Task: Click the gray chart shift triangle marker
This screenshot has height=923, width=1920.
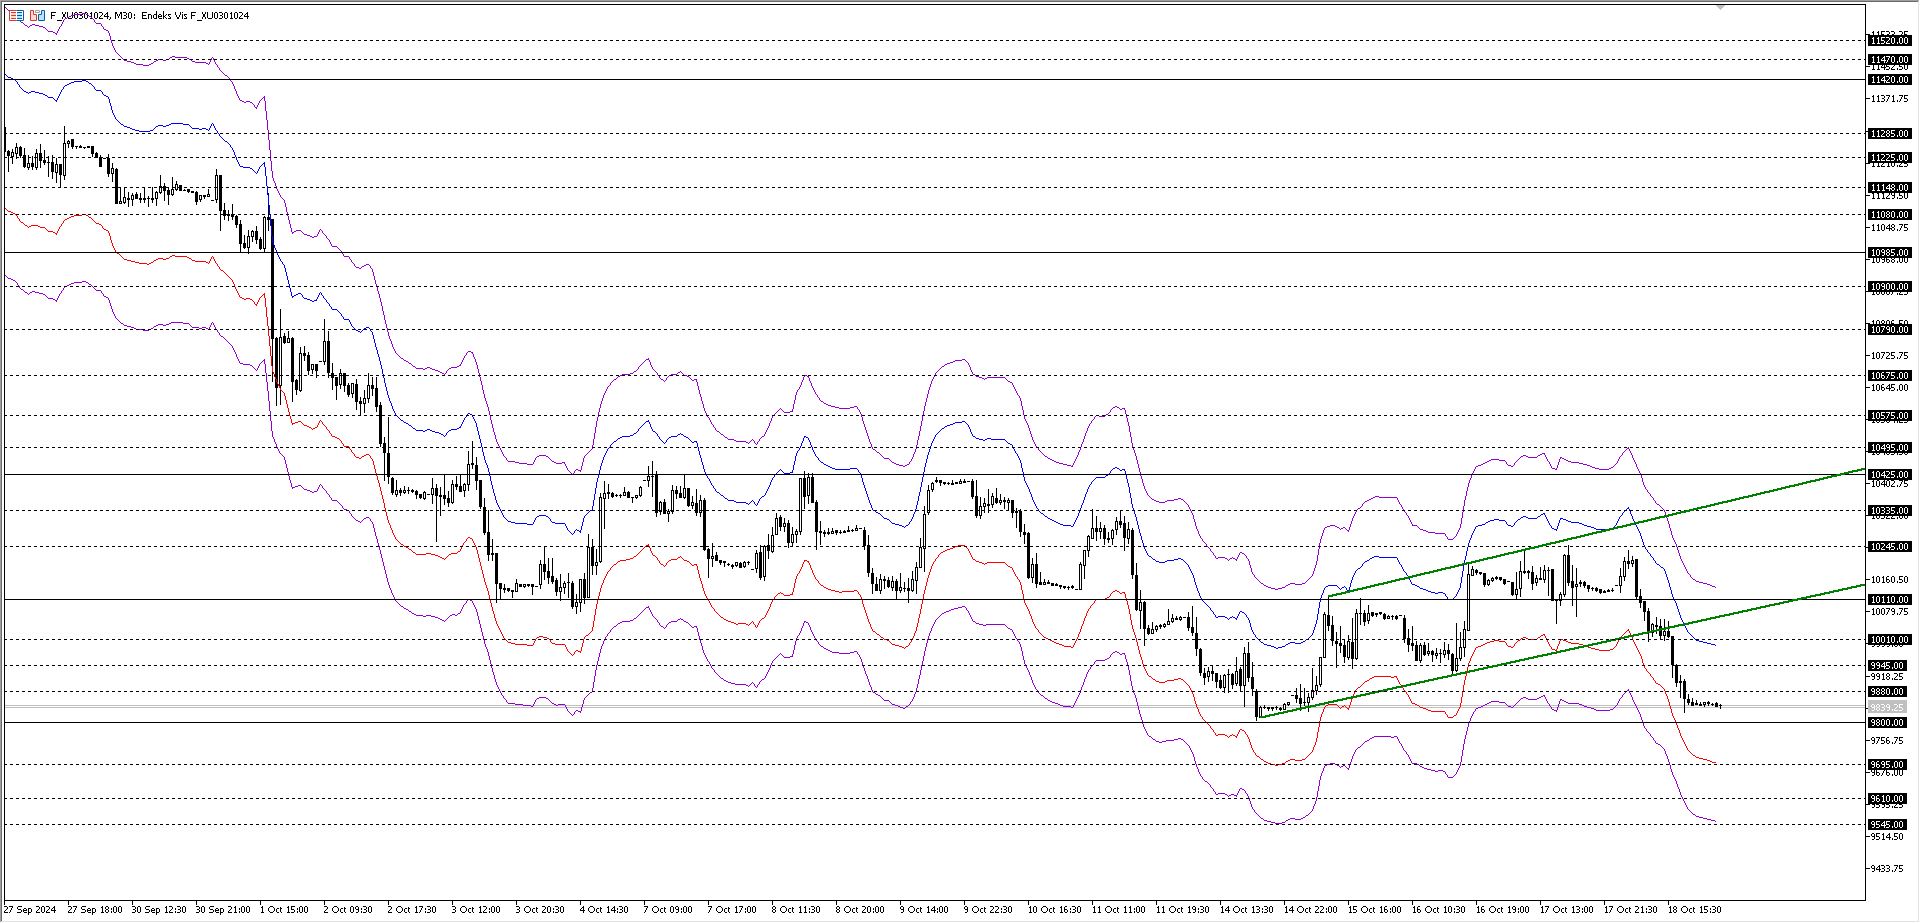Action: [1720, 6]
